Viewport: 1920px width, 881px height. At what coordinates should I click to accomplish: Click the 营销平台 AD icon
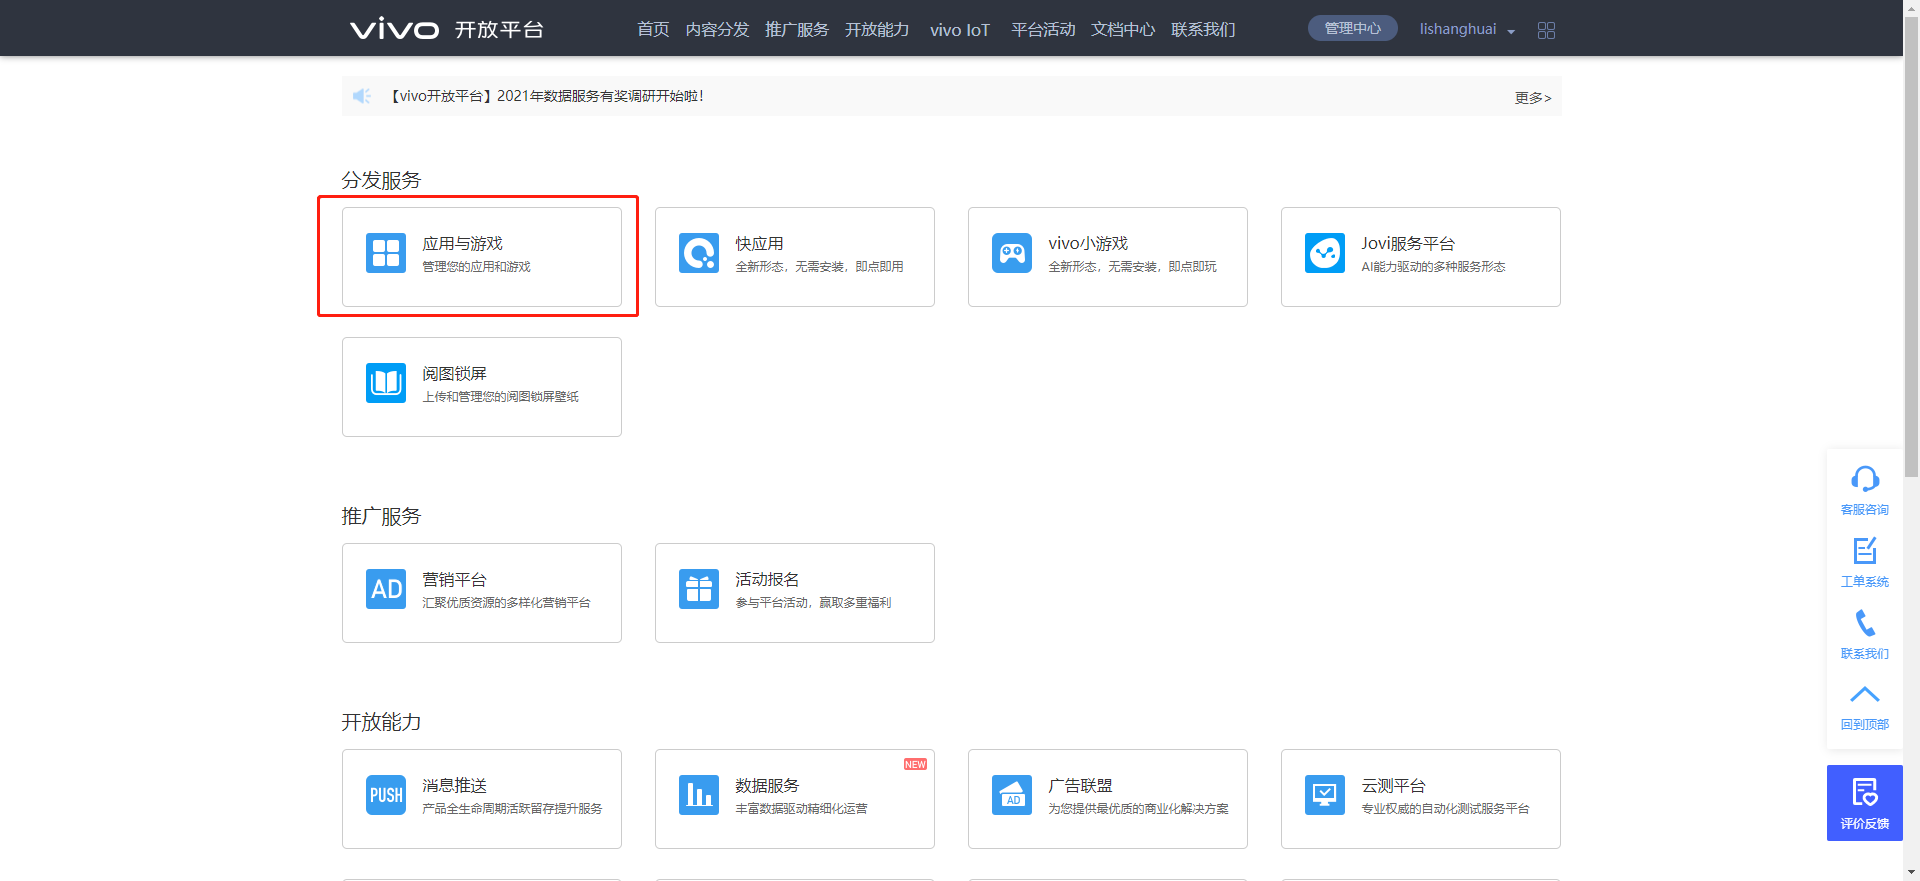coord(386,589)
